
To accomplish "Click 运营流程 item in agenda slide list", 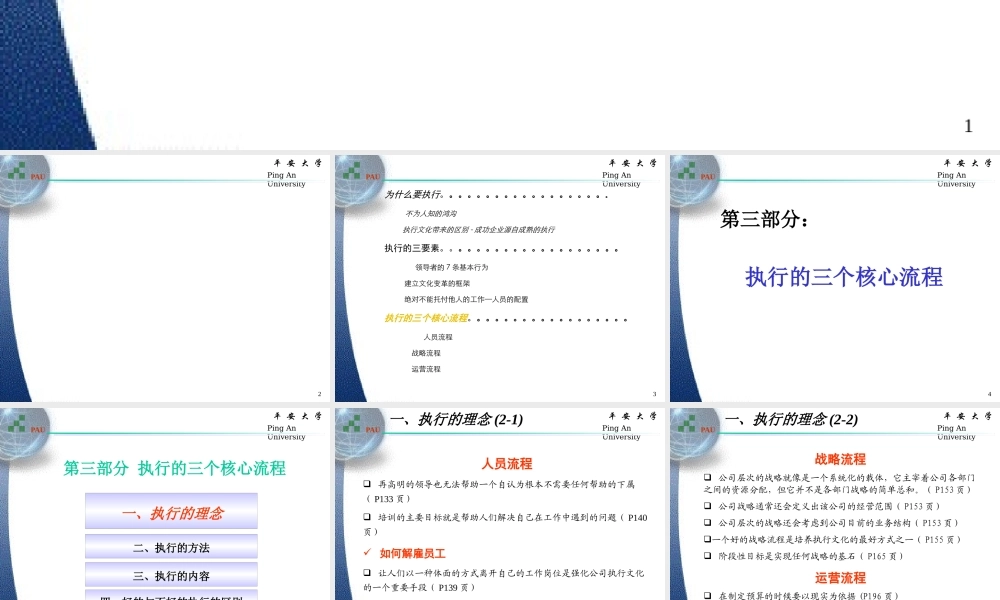I will click(x=426, y=369).
